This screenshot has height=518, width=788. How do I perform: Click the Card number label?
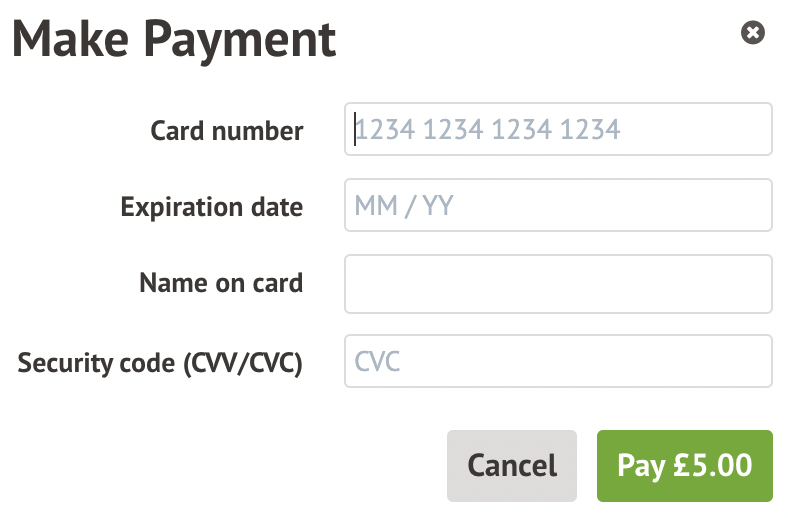tap(227, 130)
